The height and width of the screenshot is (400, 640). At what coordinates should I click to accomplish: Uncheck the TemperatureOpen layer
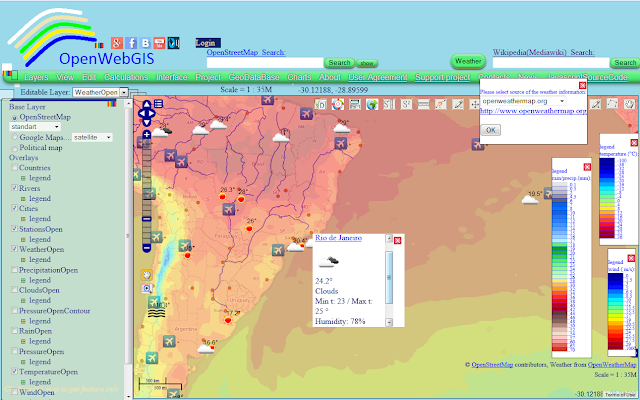(x=14, y=371)
